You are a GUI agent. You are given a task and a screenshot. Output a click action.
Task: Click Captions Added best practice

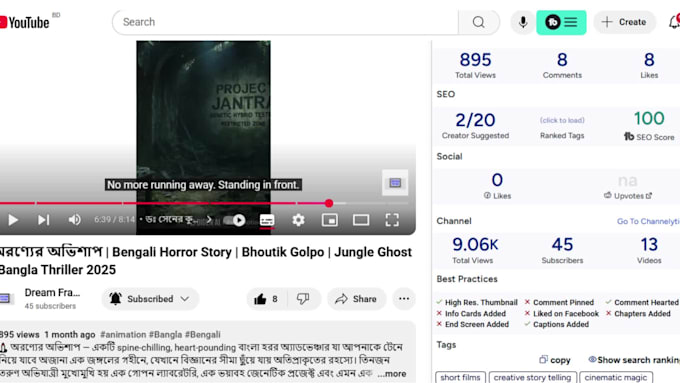click(x=556, y=324)
